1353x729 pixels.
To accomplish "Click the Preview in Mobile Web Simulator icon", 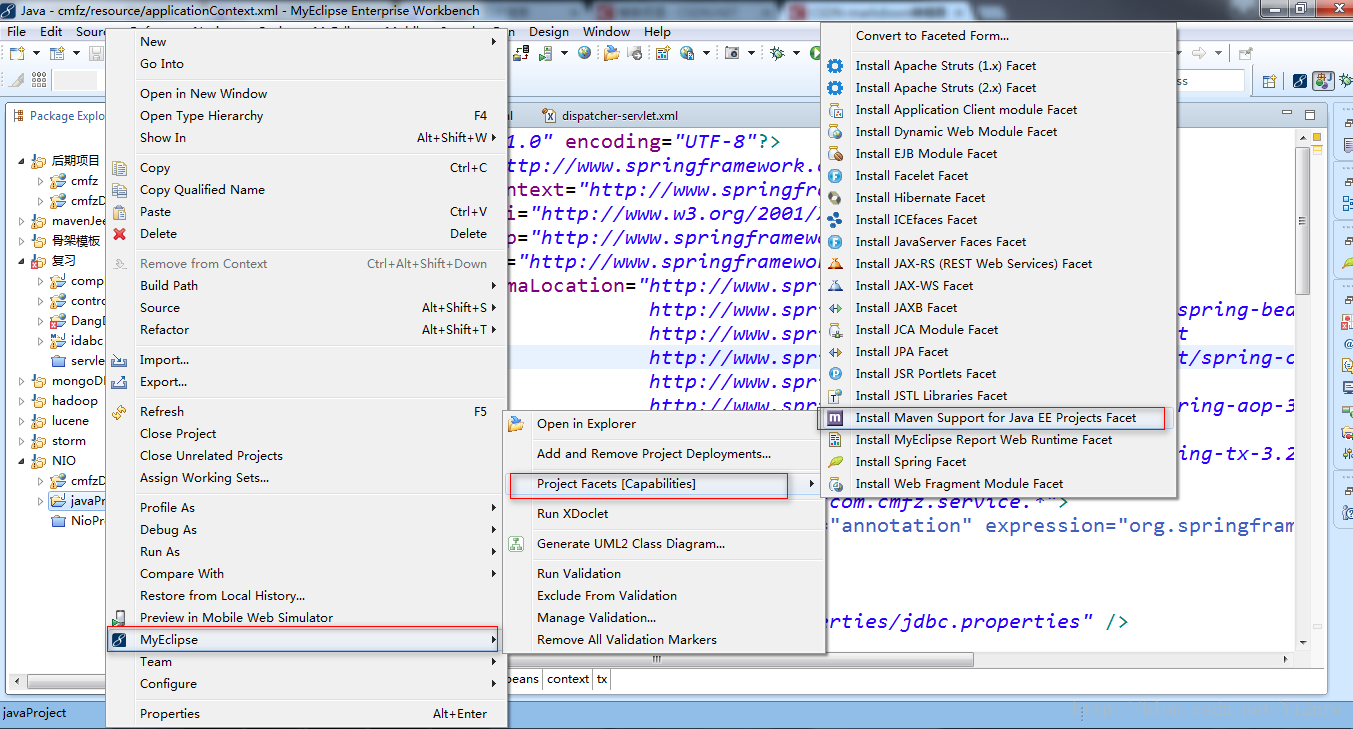I will (x=120, y=618).
